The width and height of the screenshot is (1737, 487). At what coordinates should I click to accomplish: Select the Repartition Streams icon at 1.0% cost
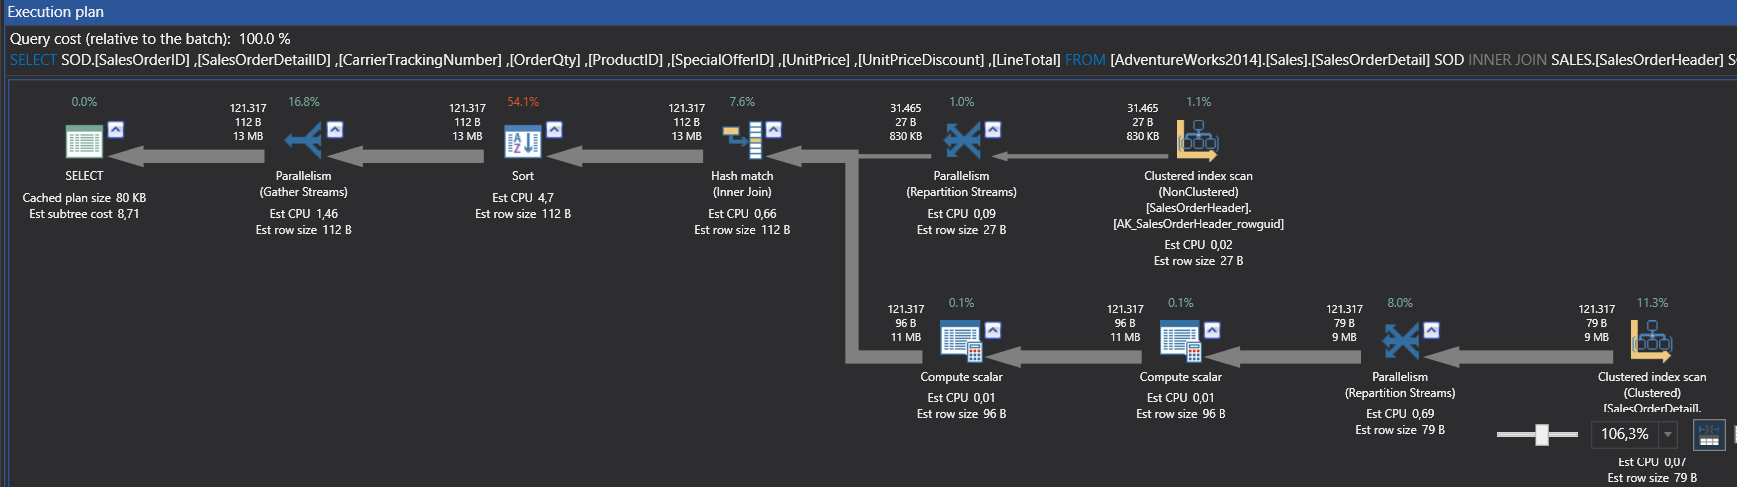(962, 141)
